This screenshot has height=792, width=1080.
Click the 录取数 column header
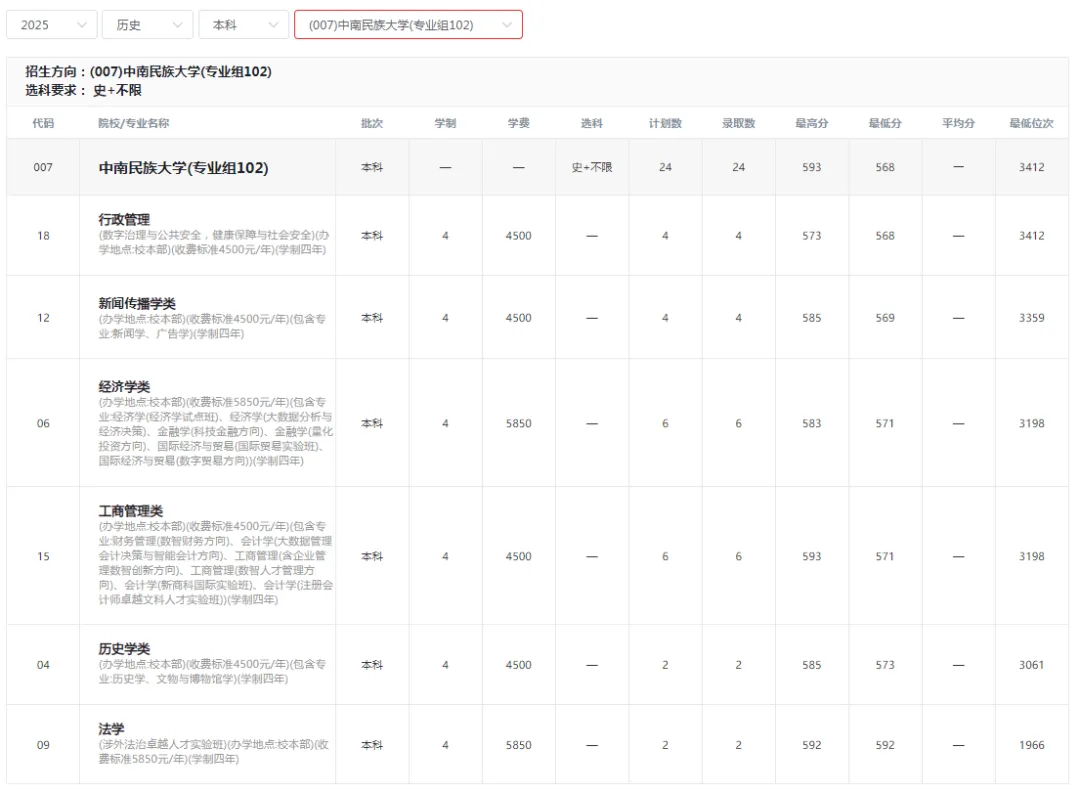tap(738, 123)
